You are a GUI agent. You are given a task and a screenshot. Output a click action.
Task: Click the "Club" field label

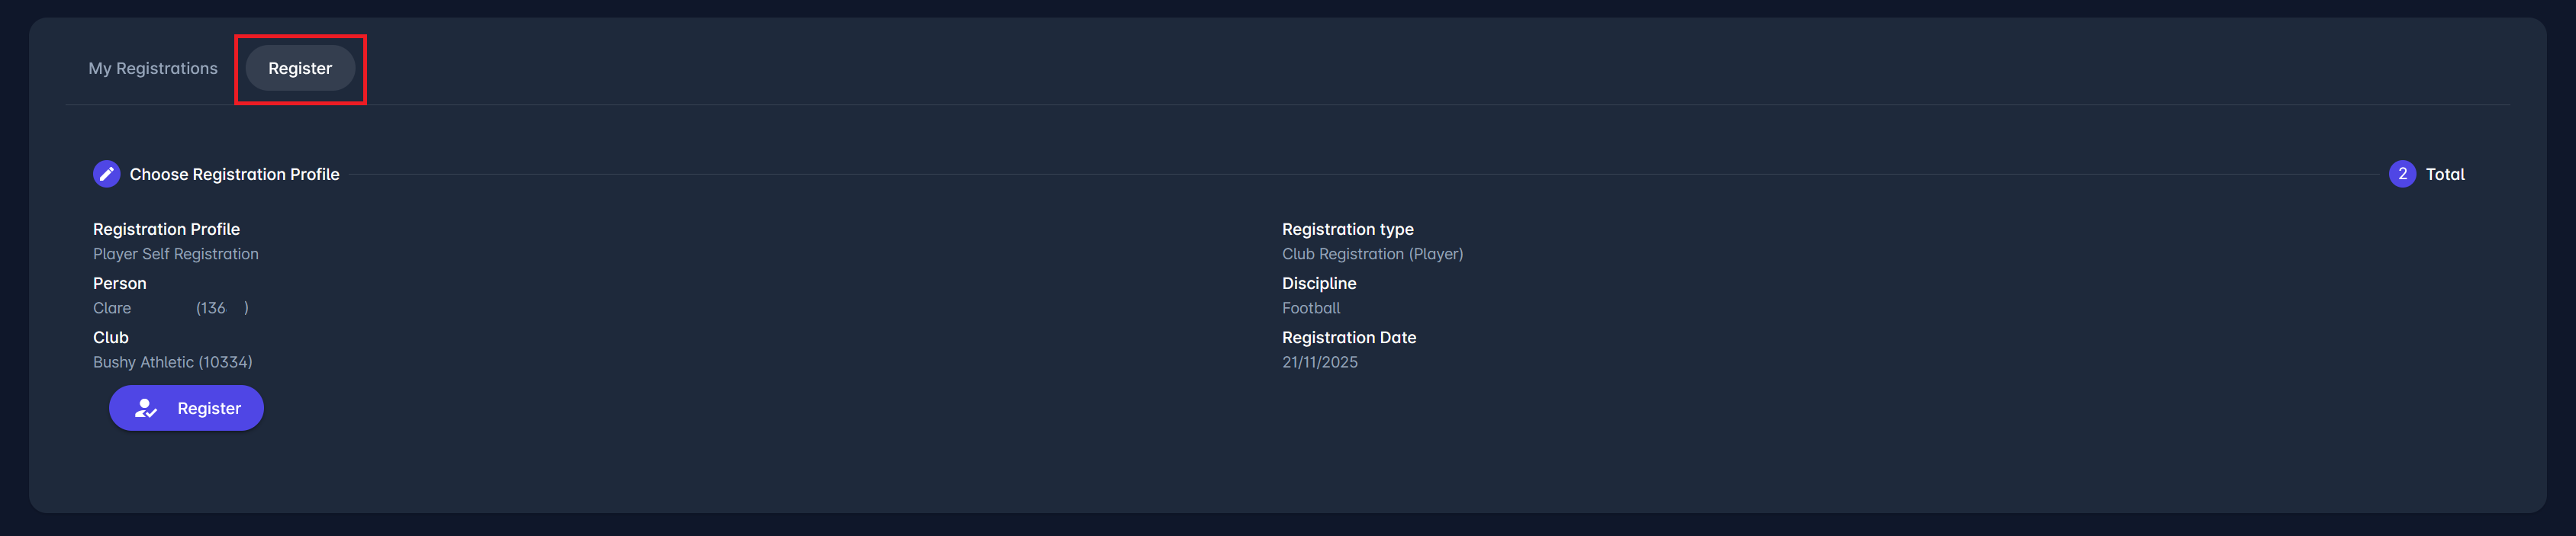point(109,337)
